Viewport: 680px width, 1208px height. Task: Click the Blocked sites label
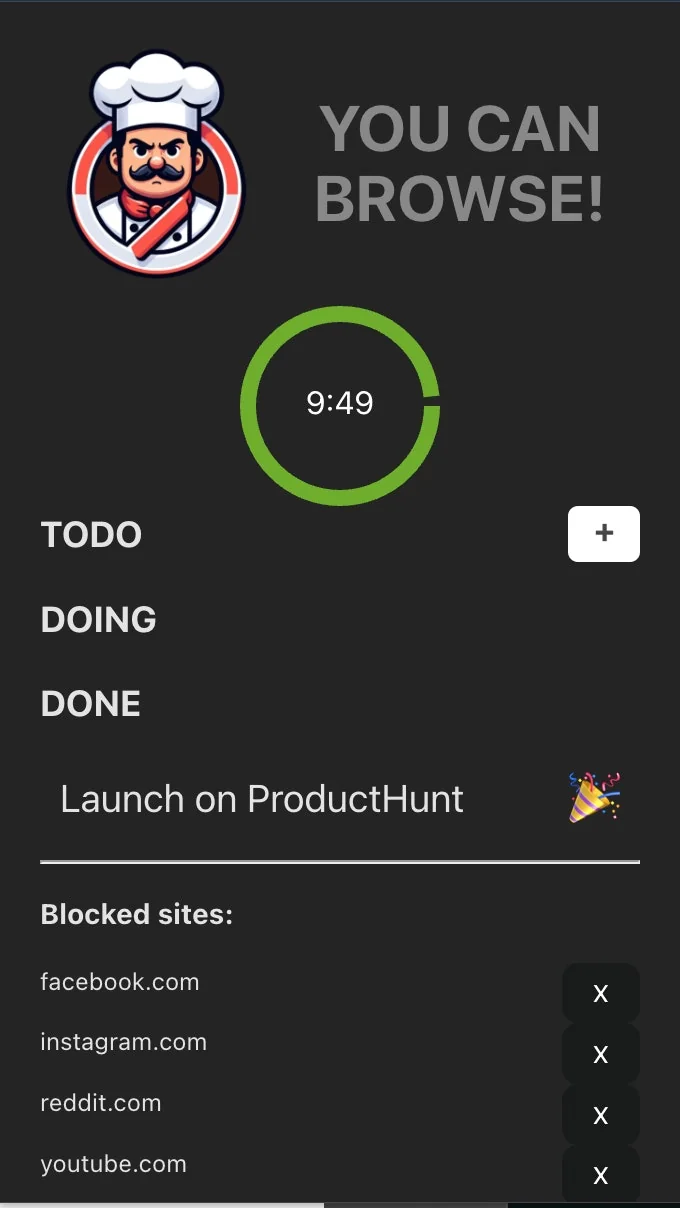pyautogui.click(x=136, y=914)
